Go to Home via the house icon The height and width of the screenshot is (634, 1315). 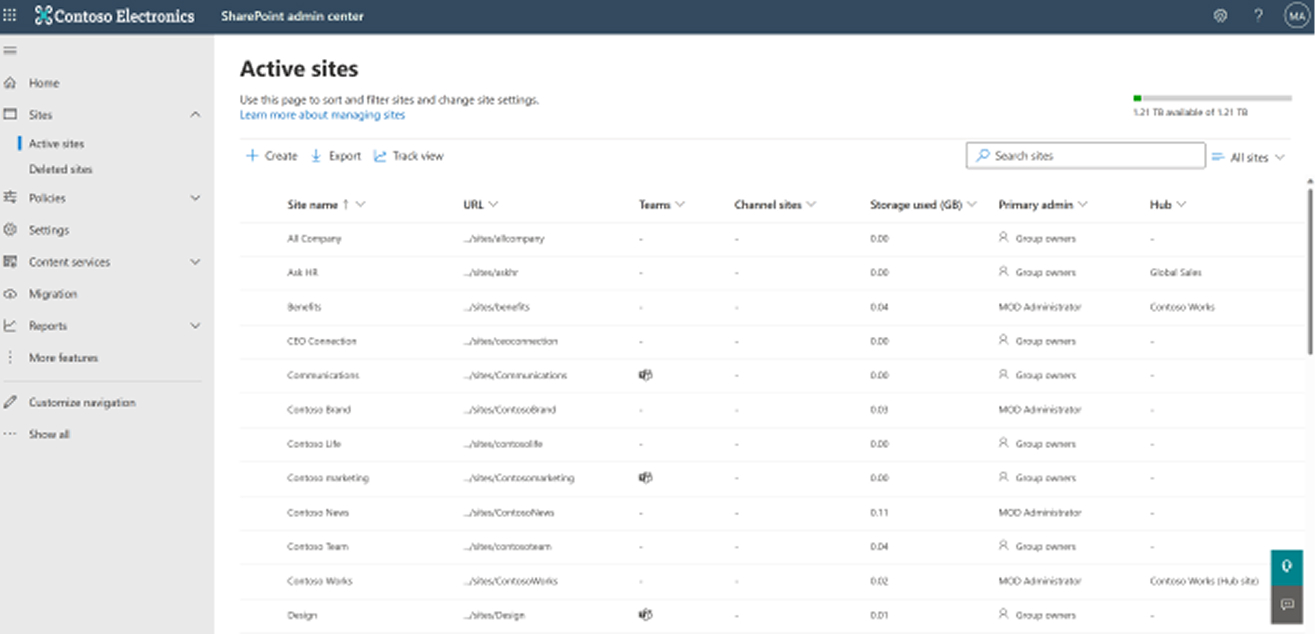pos(10,83)
